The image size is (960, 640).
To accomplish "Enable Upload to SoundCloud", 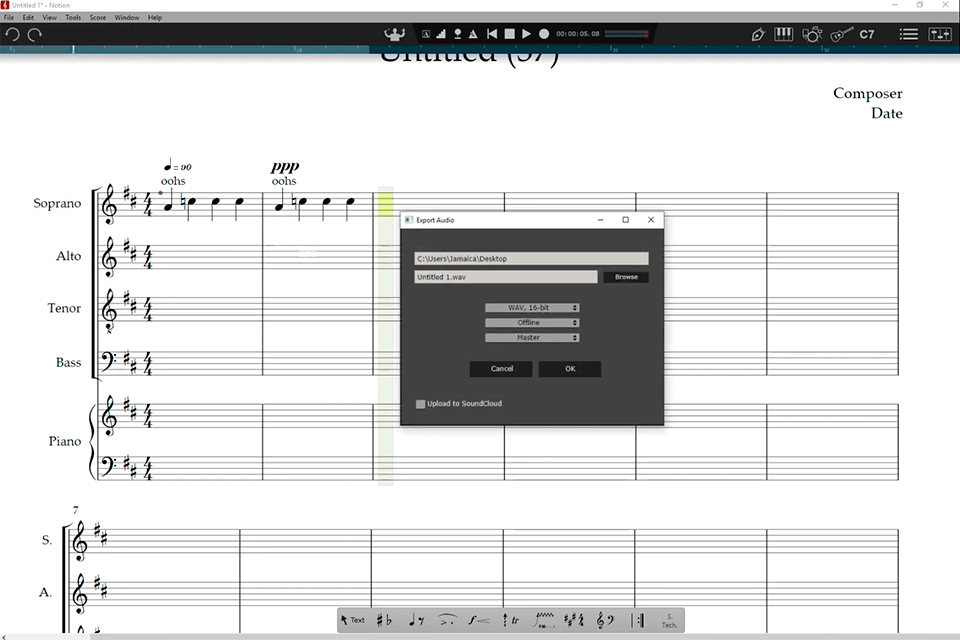I will tap(420, 403).
